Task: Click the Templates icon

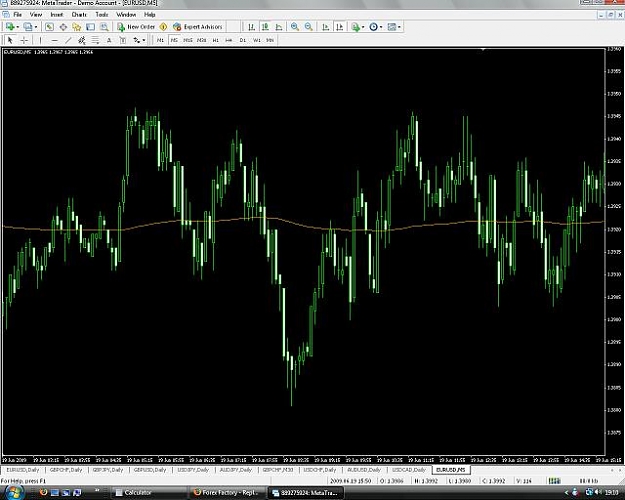Action: click(392, 27)
